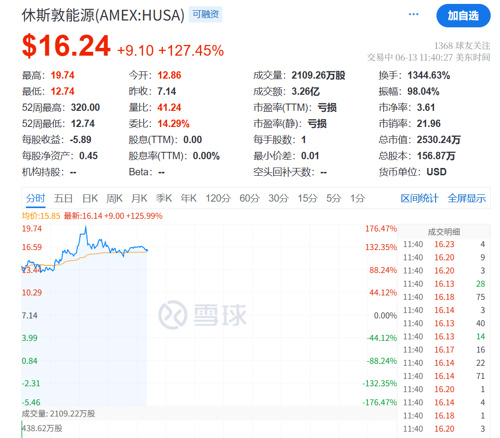Screen dimensions: 500x438
Task: Select the trade row 16.13 with volume 28
Action: coord(444,284)
